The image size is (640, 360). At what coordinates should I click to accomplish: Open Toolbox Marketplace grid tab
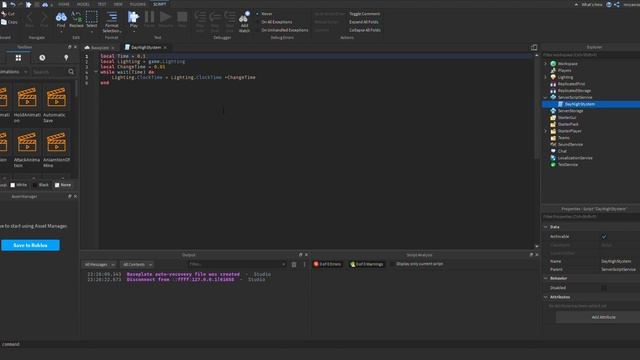(18, 58)
